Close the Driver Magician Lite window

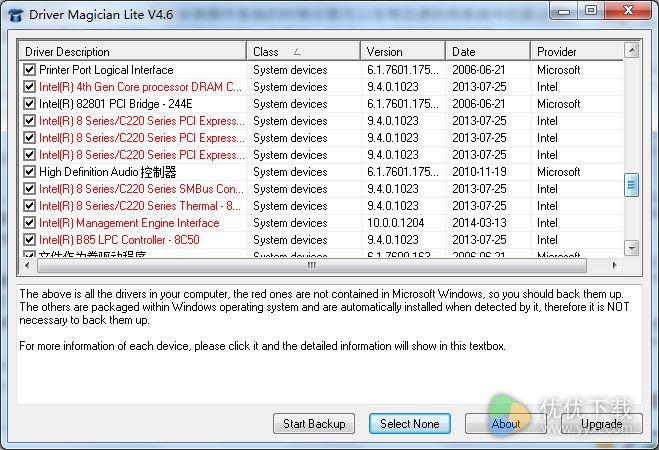pyautogui.click(x=628, y=11)
